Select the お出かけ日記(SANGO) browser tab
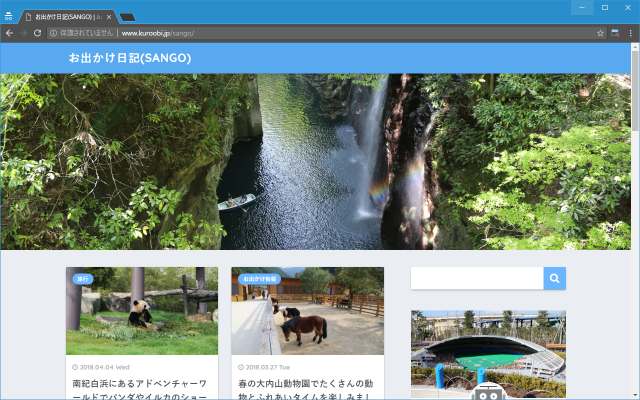This screenshot has width=640, height=400. pyautogui.click(x=68, y=17)
